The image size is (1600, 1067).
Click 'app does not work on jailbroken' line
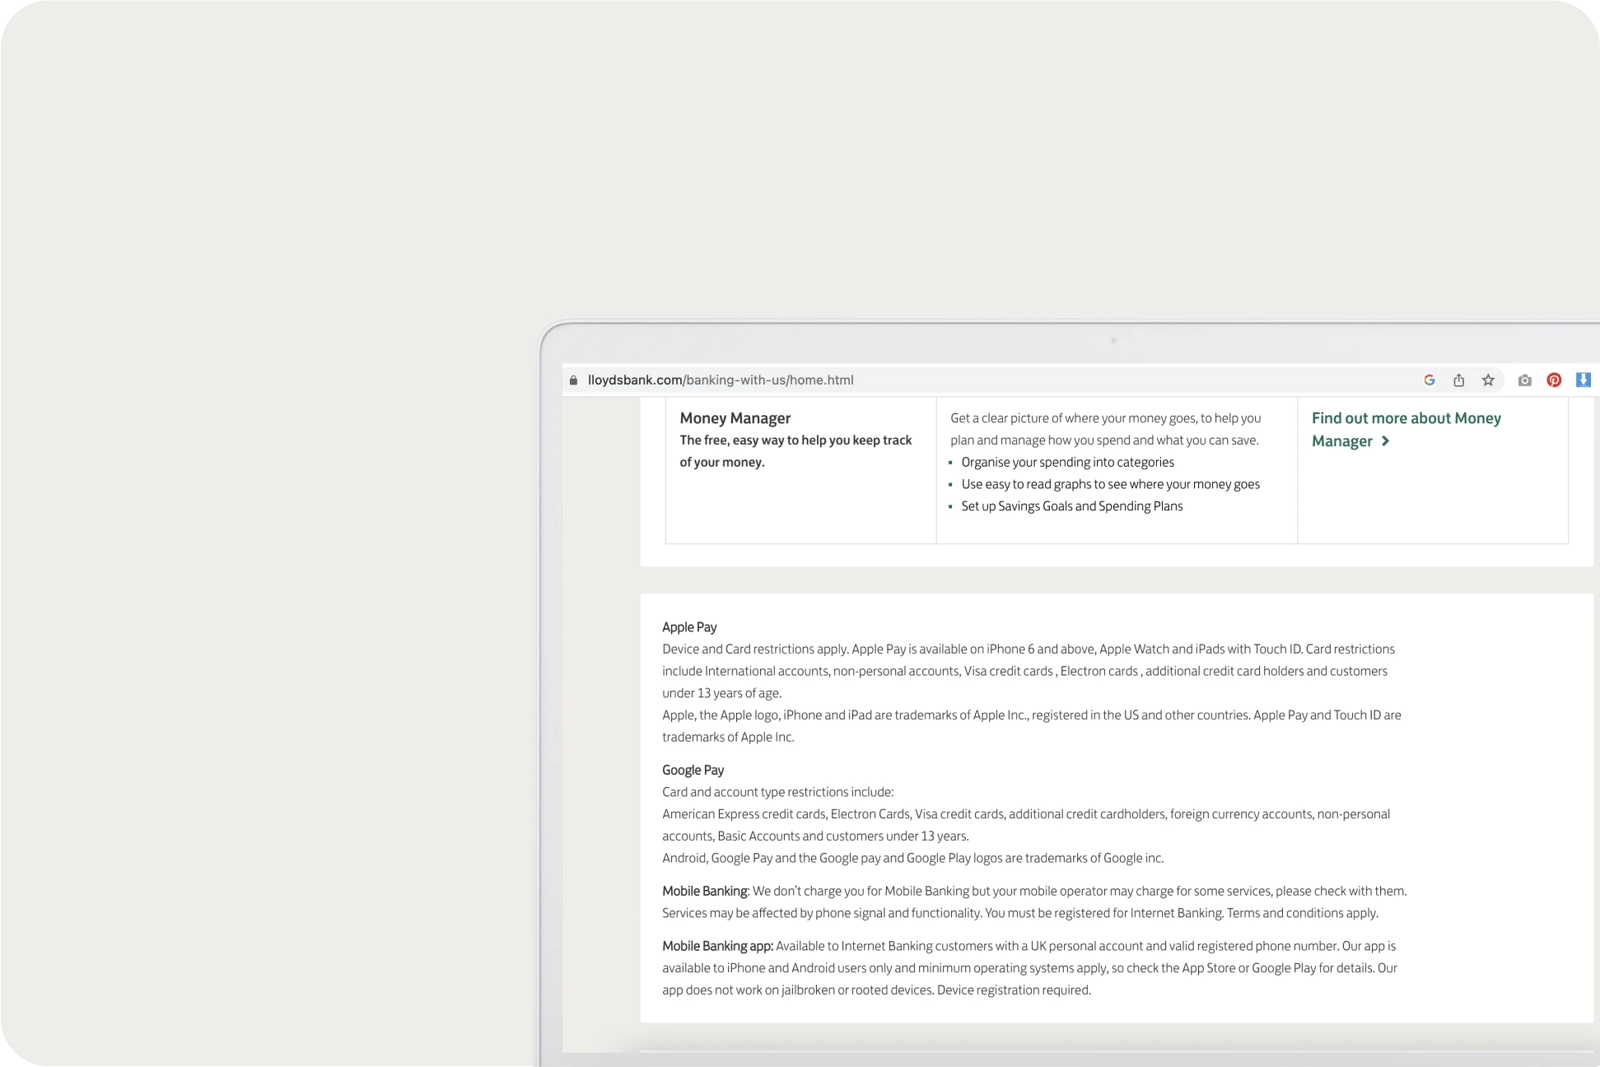pos(876,990)
